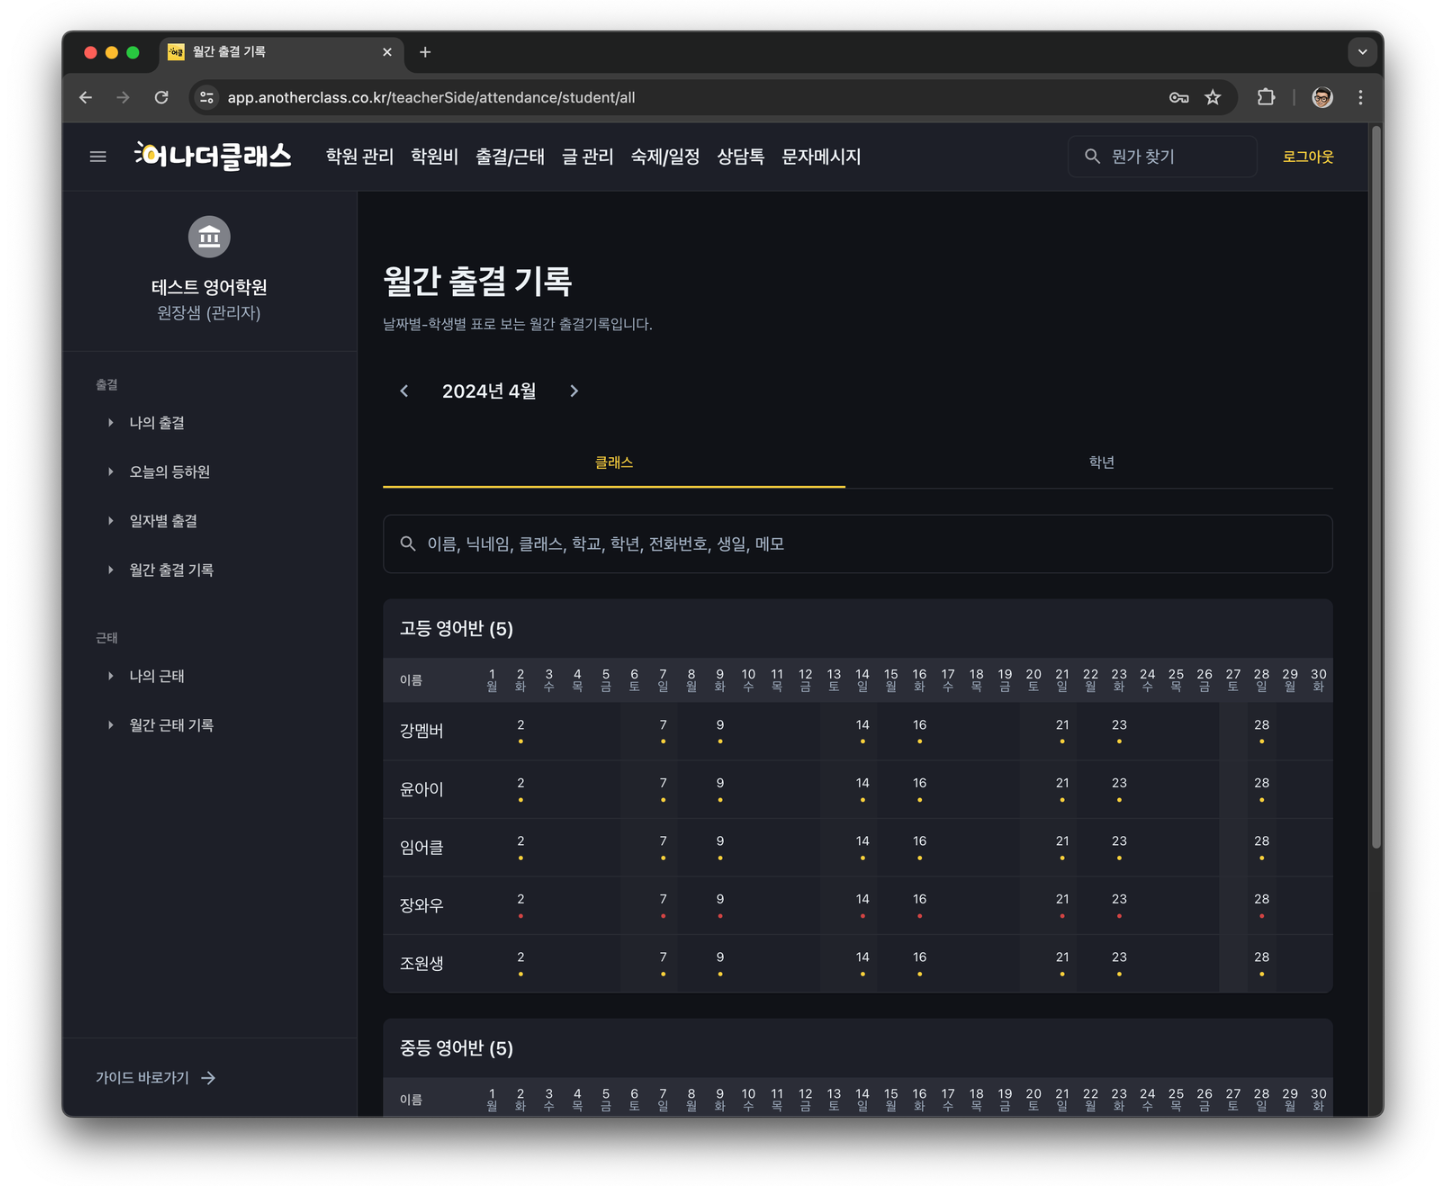Open 상담톡 menu
This screenshot has width=1448, height=1186.
pos(741,156)
